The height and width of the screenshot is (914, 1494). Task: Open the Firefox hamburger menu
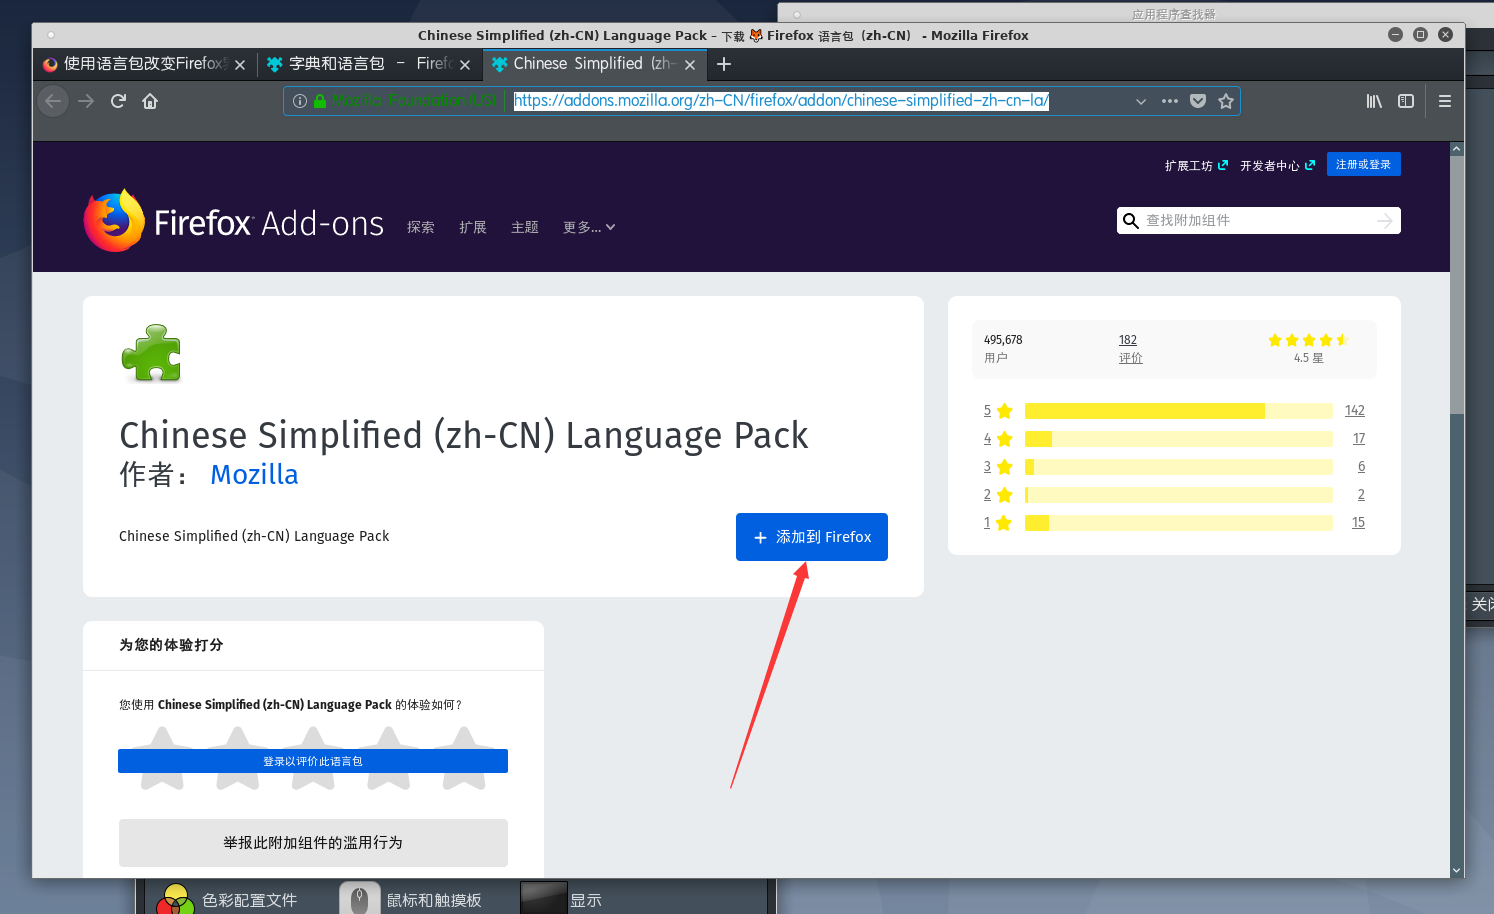pyautogui.click(x=1445, y=101)
